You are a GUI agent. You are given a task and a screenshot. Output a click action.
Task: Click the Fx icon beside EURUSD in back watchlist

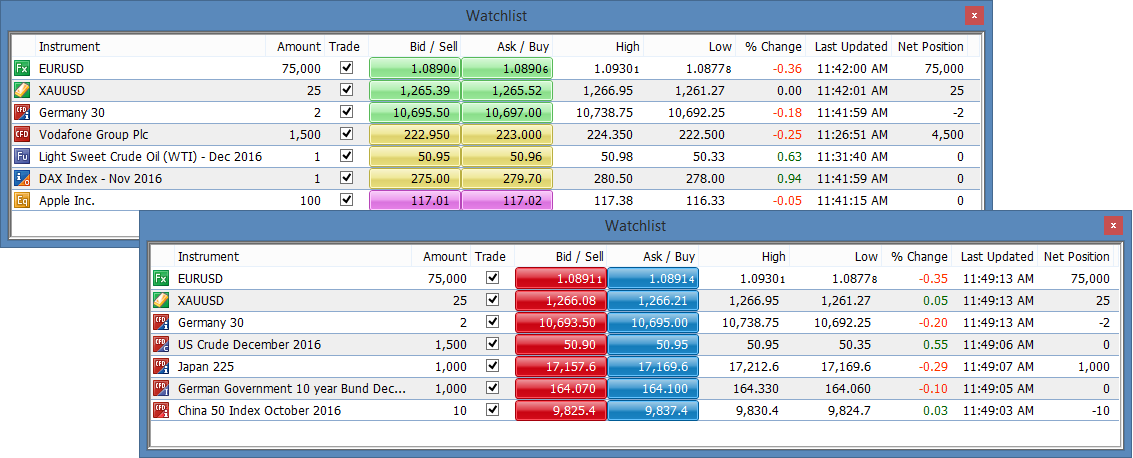coord(21,68)
